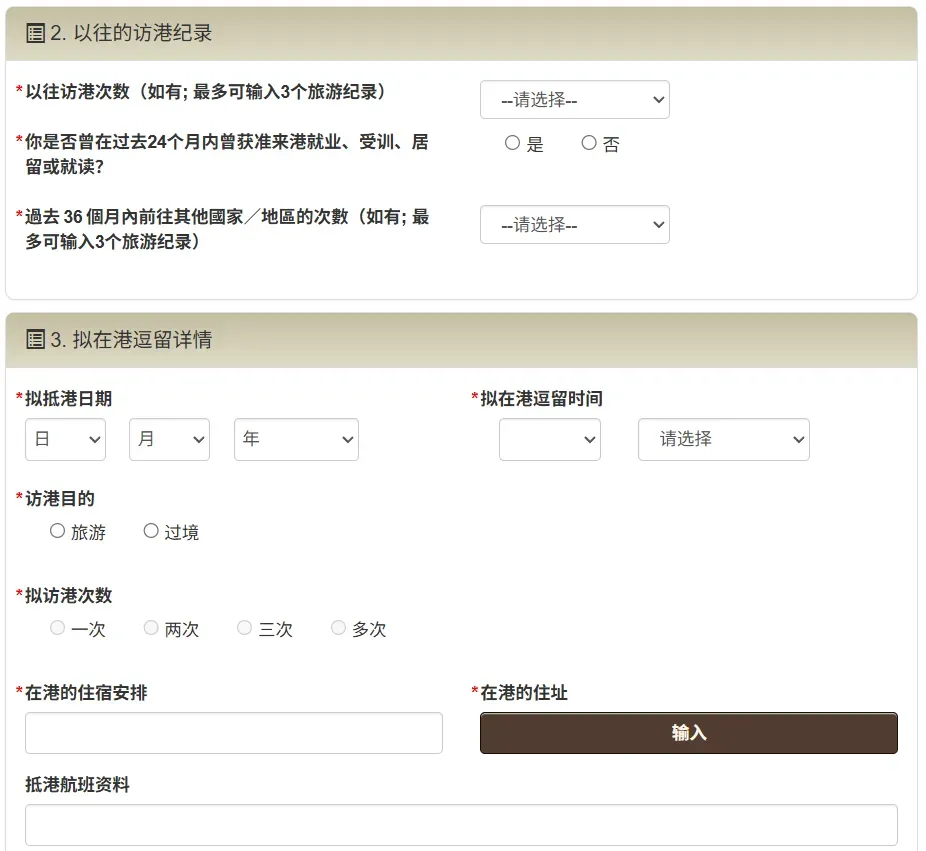Select 否 for past 24 months approval

589,143
